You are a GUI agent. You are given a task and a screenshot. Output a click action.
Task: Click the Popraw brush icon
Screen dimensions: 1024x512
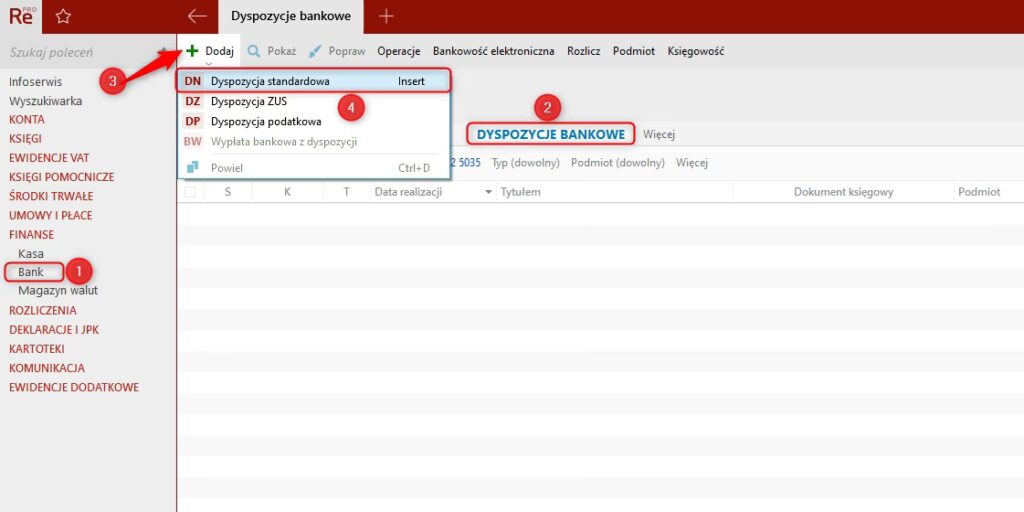(x=315, y=51)
